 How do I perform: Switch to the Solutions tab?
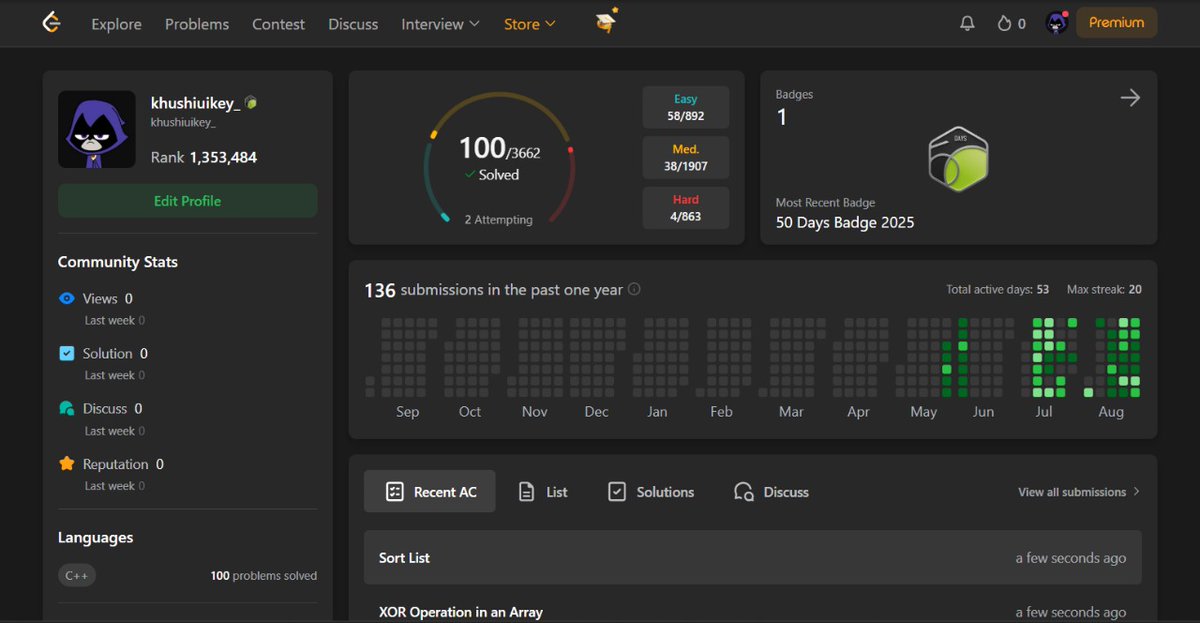pyautogui.click(x=651, y=492)
